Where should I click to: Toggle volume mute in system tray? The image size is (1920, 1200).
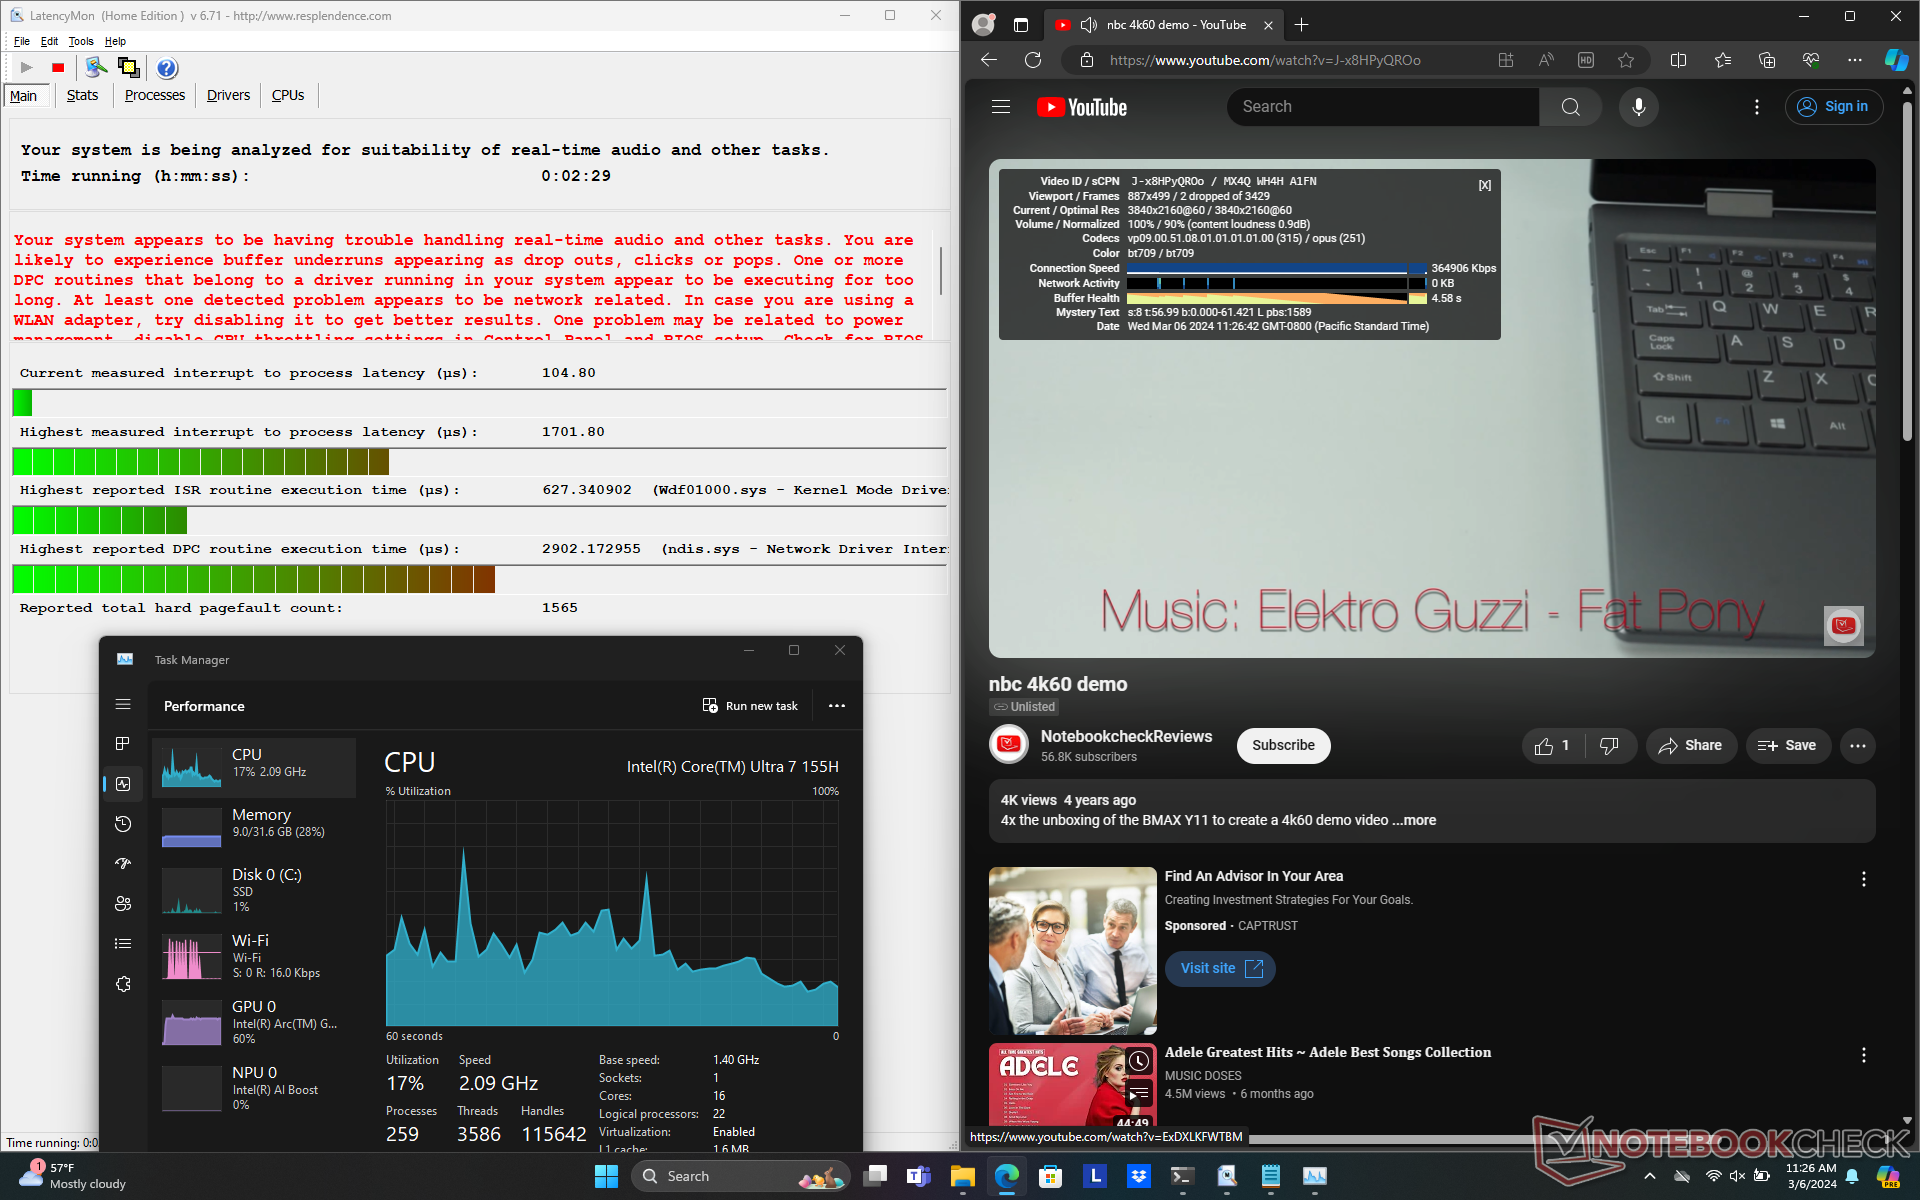coord(1737,1176)
